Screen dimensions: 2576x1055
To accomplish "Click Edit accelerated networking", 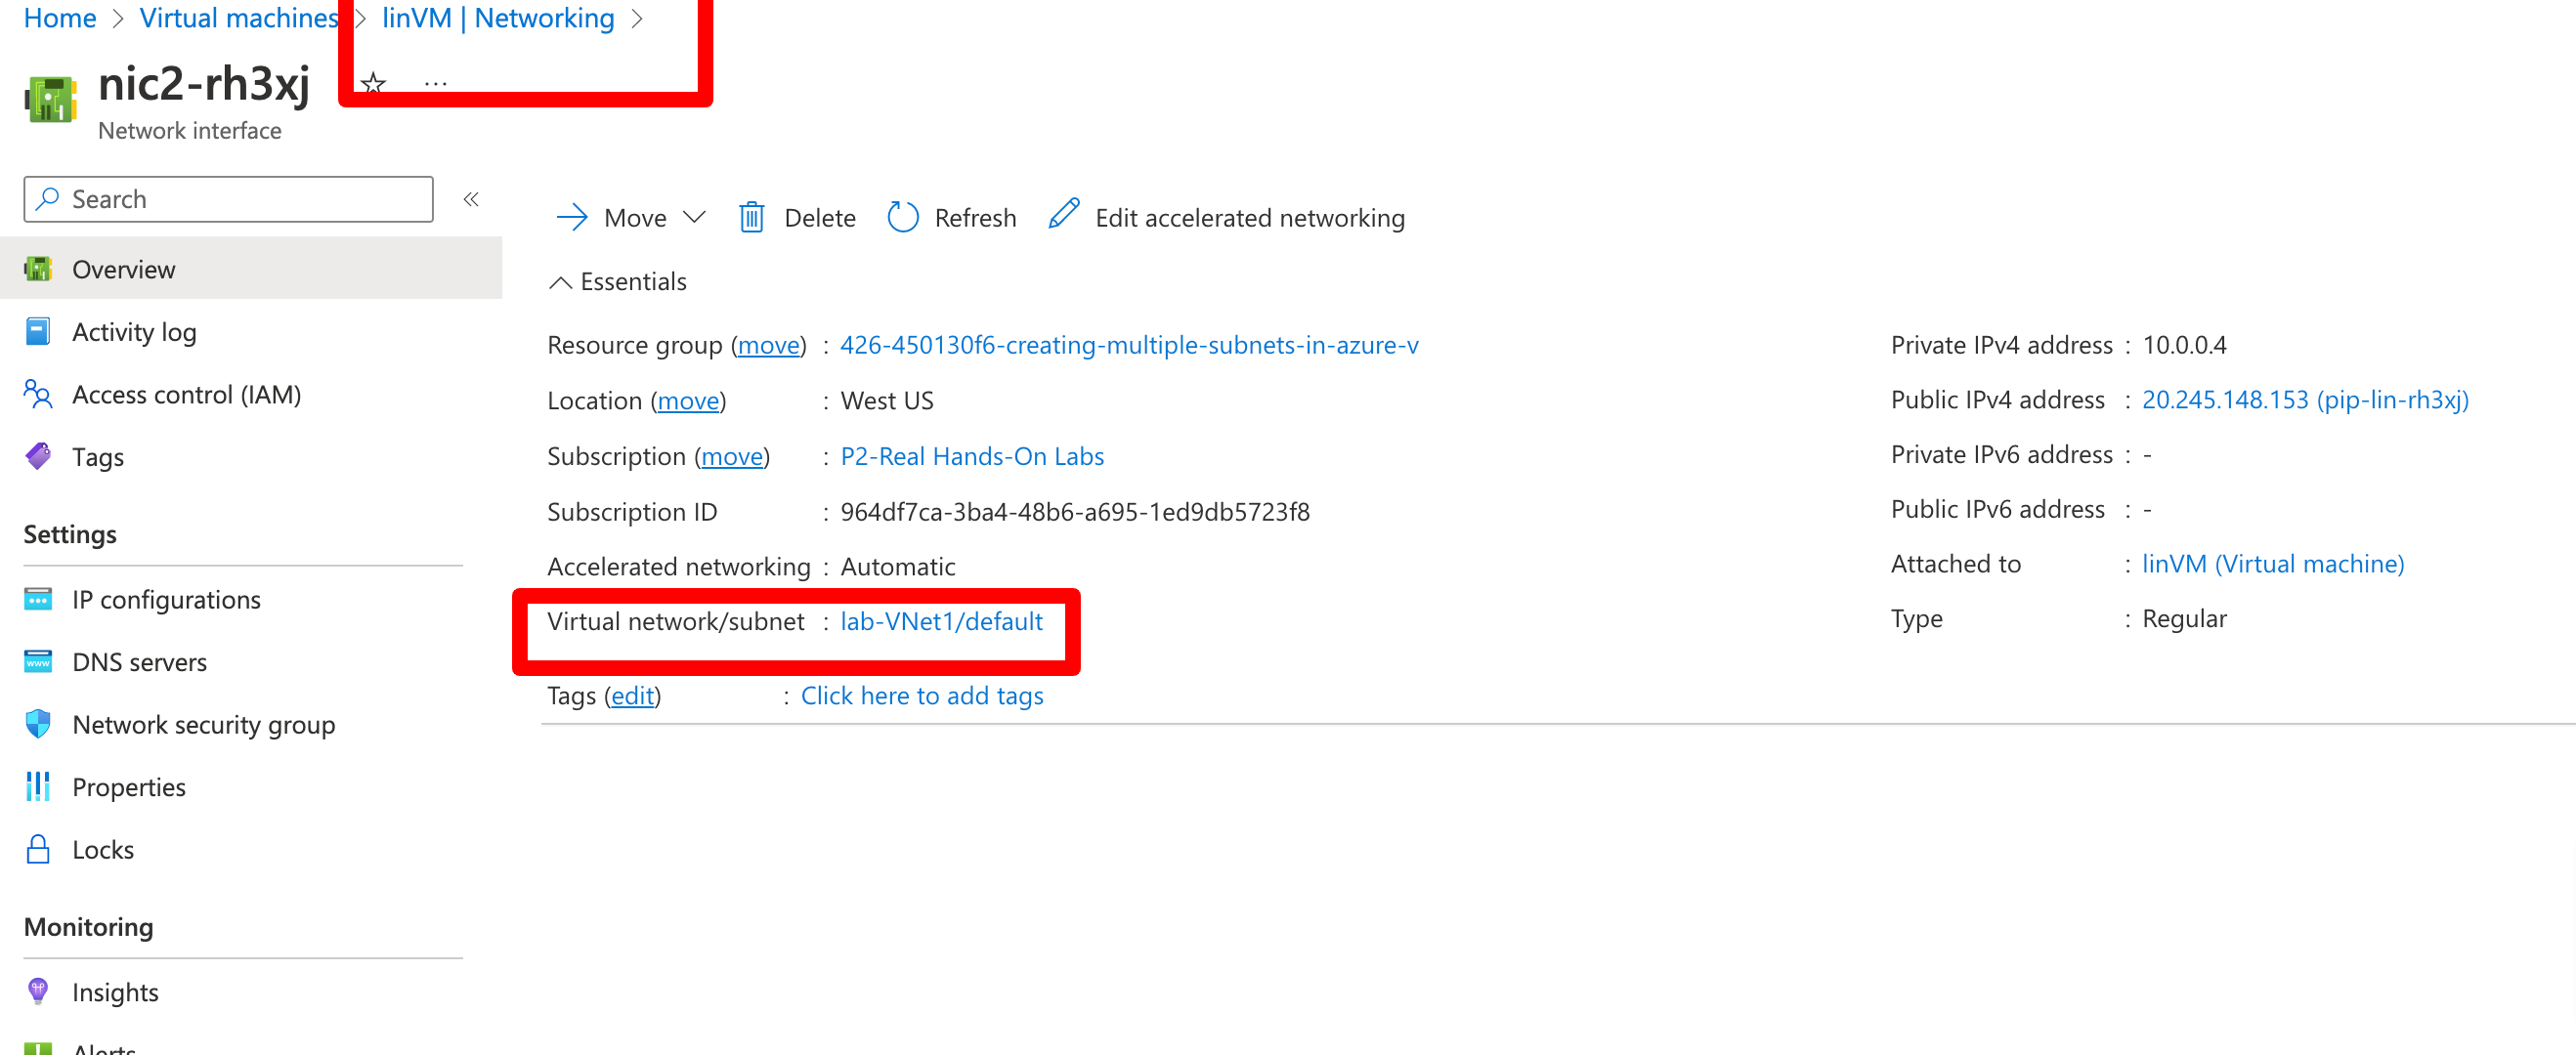I will point(1227,218).
